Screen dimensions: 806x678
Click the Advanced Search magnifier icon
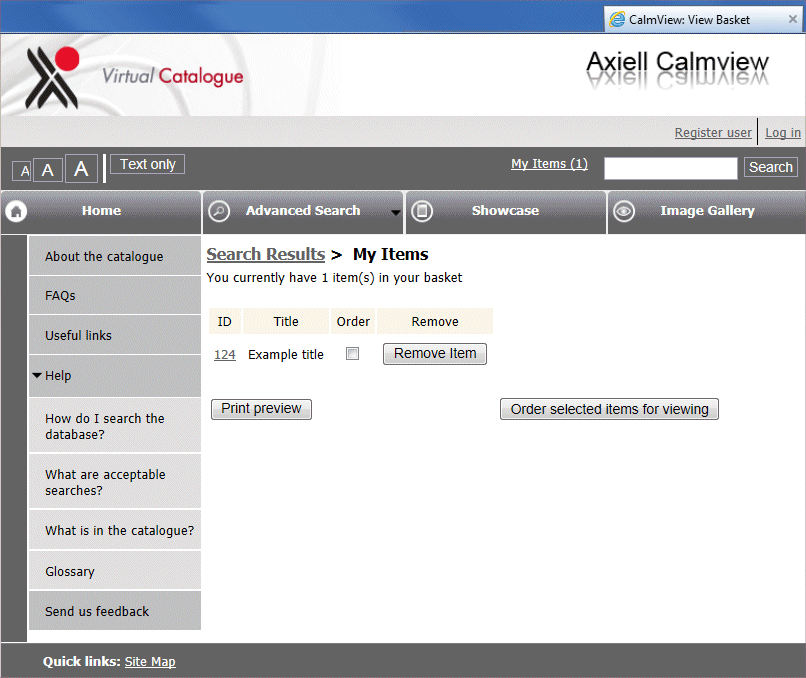[219, 211]
